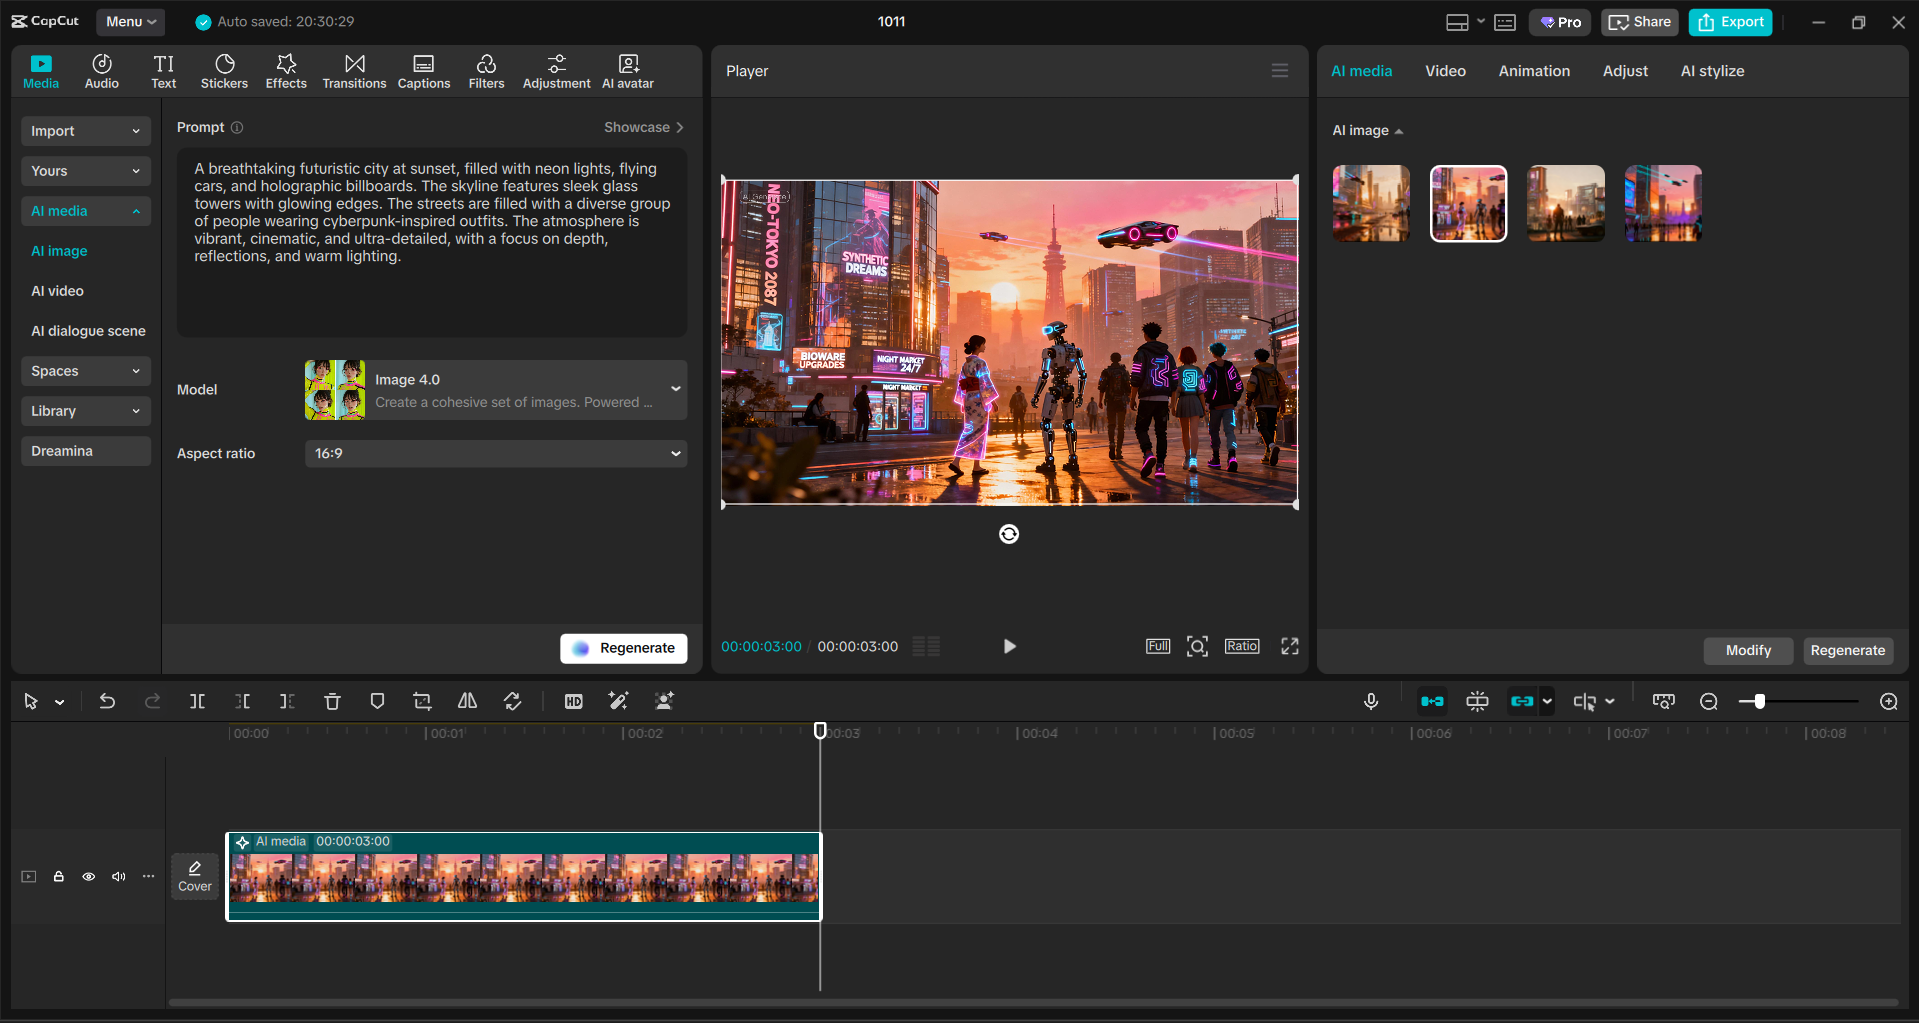Open the Effects panel

coord(286,70)
